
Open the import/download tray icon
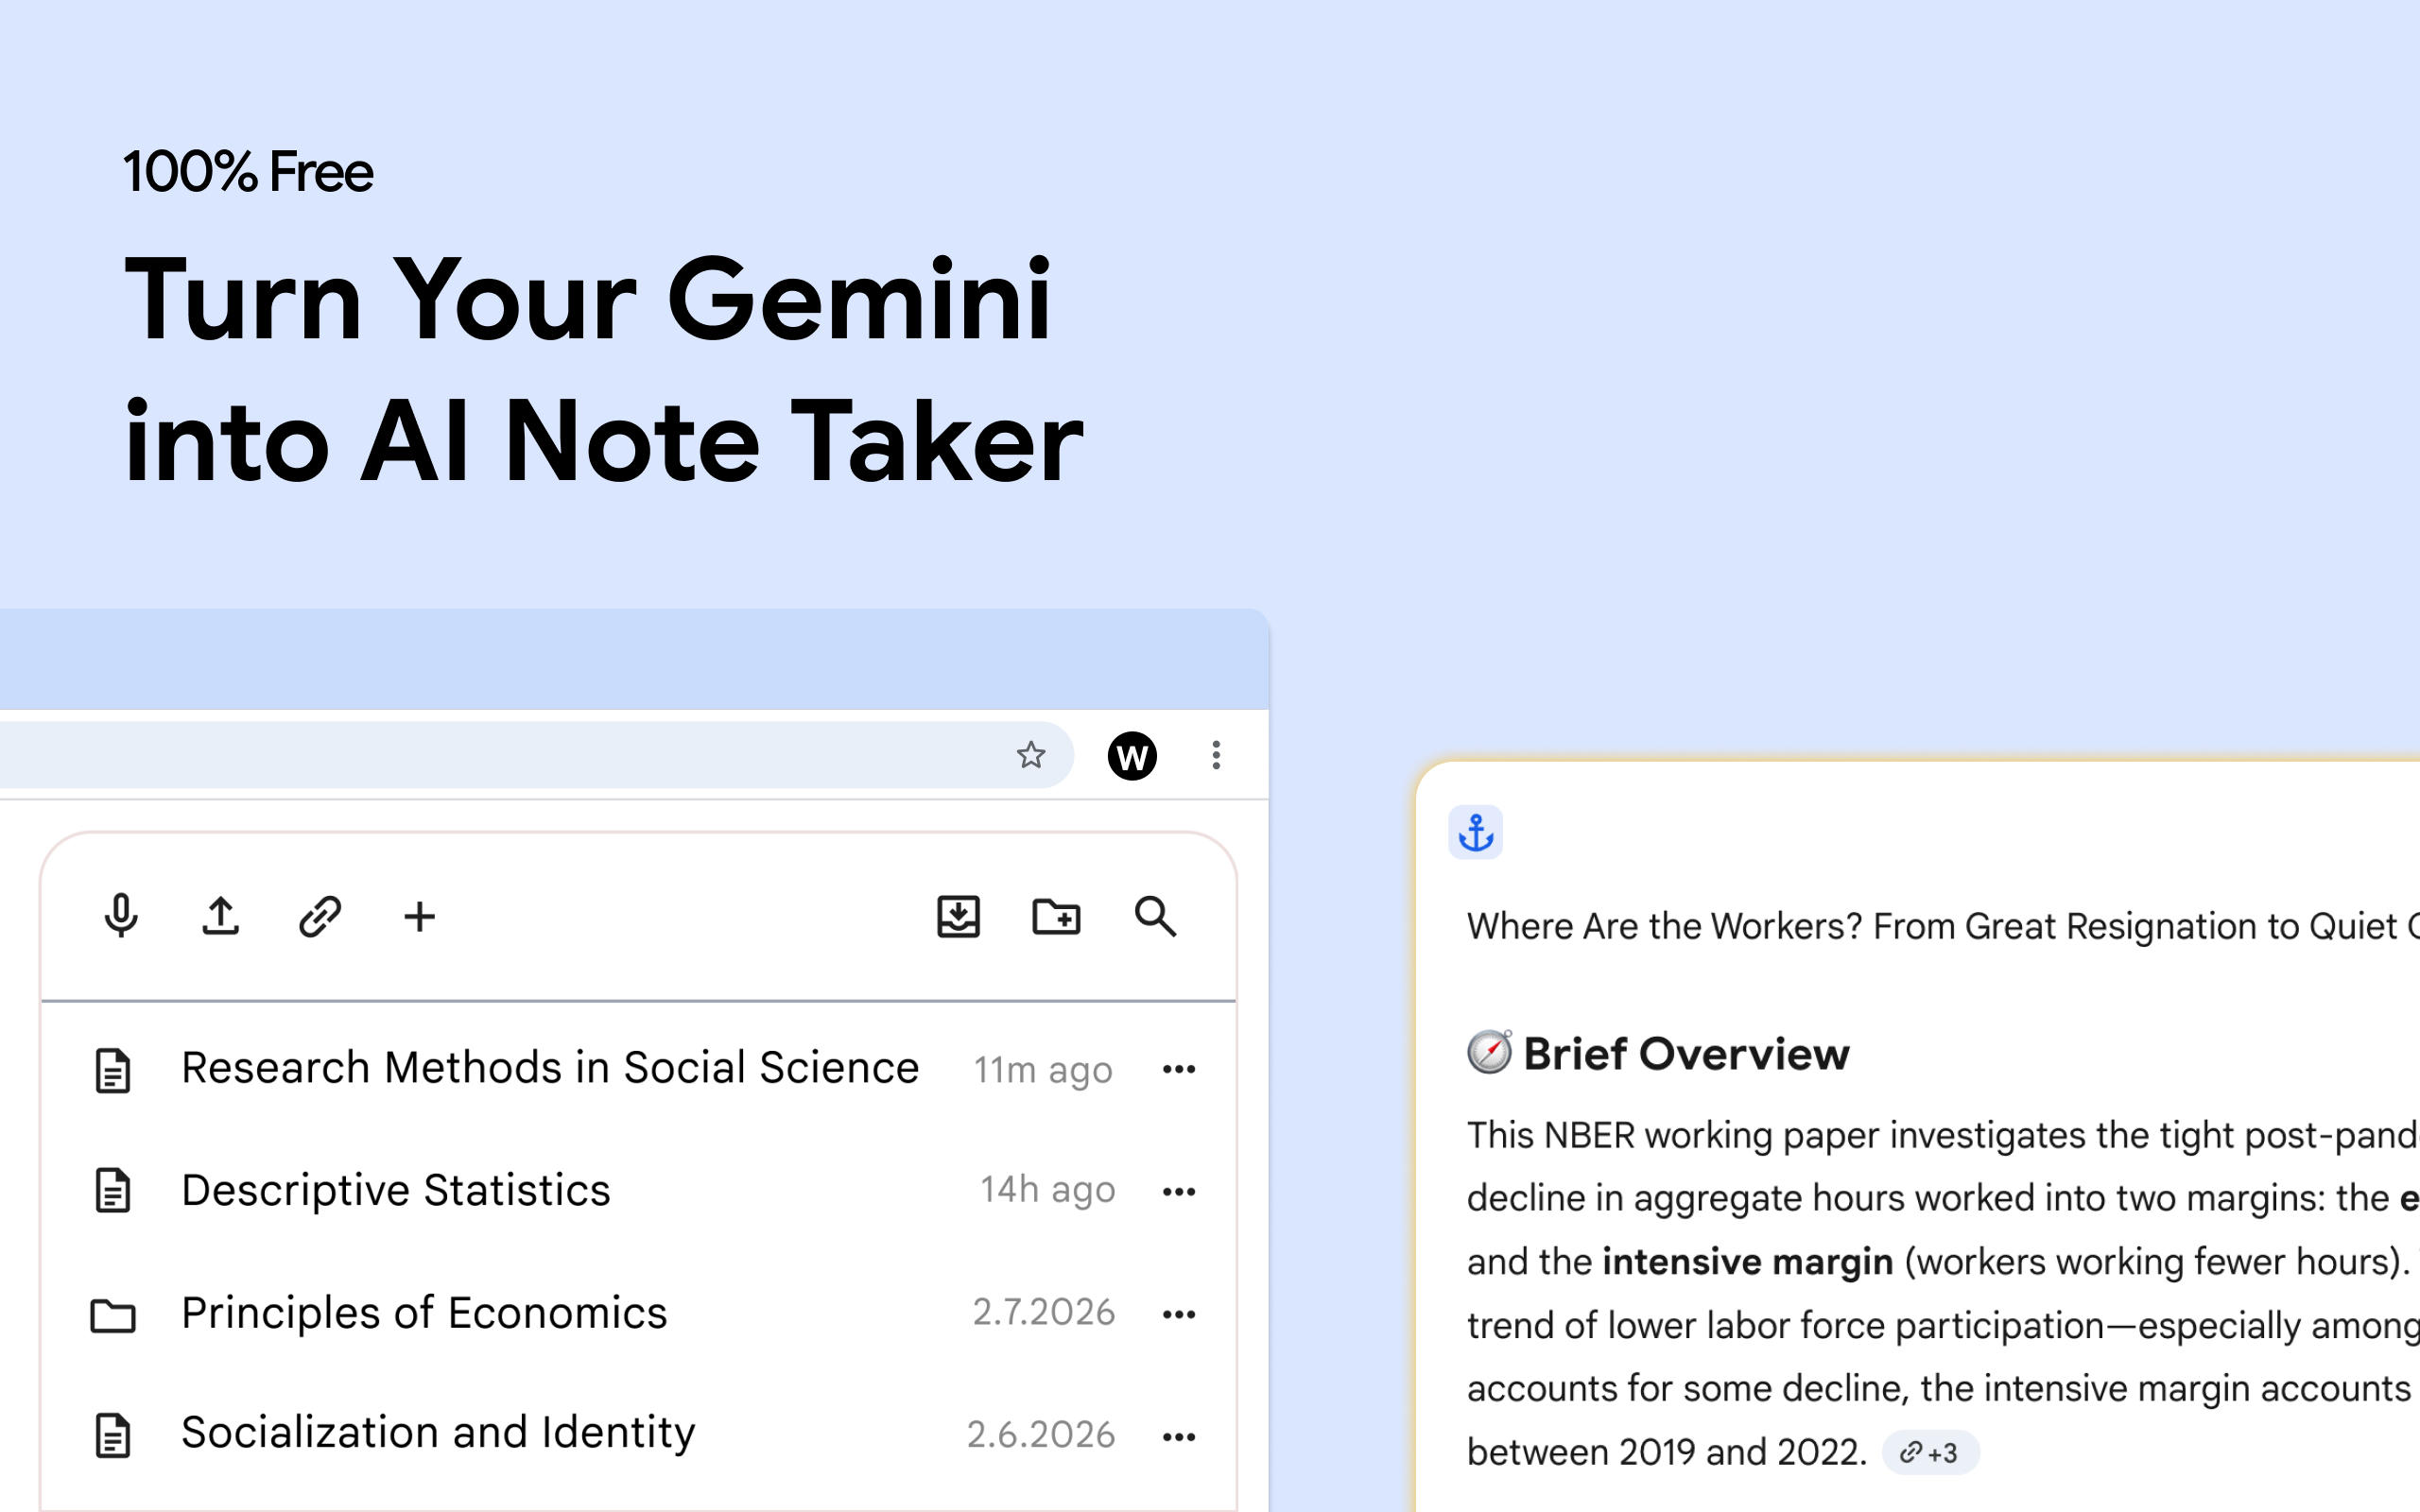point(957,917)
